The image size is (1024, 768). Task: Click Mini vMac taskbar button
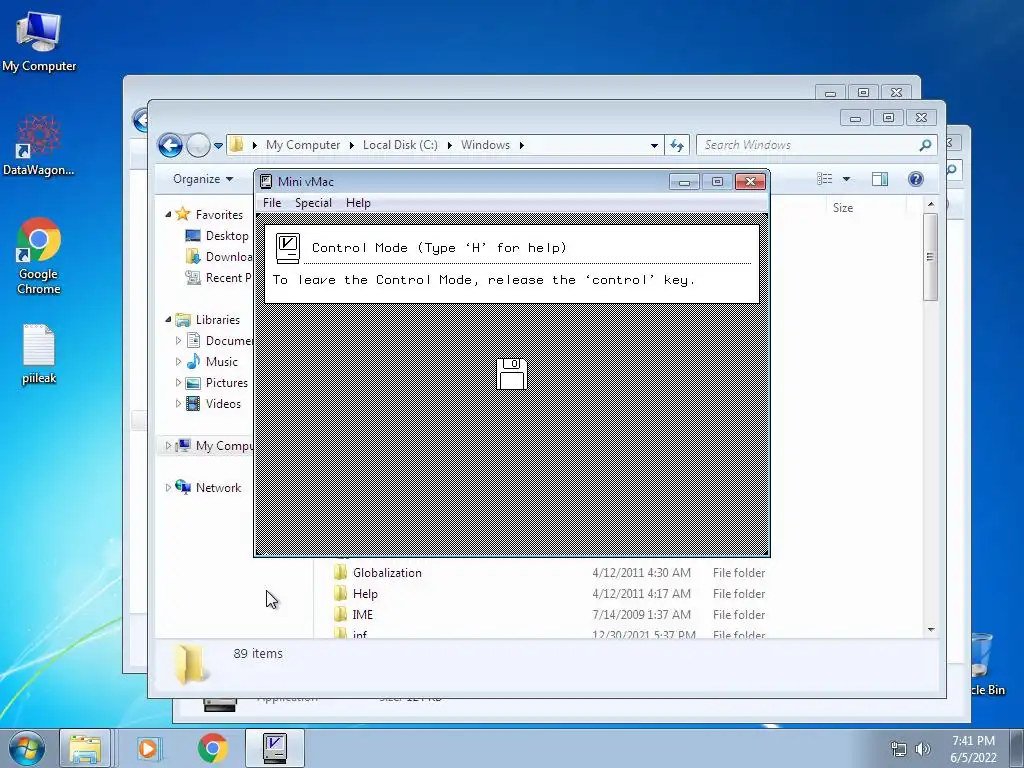(x=275, y=748)
